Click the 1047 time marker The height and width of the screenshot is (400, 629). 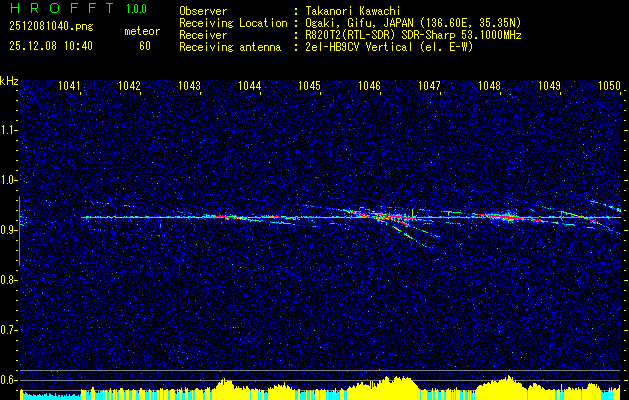click(429, 85)
